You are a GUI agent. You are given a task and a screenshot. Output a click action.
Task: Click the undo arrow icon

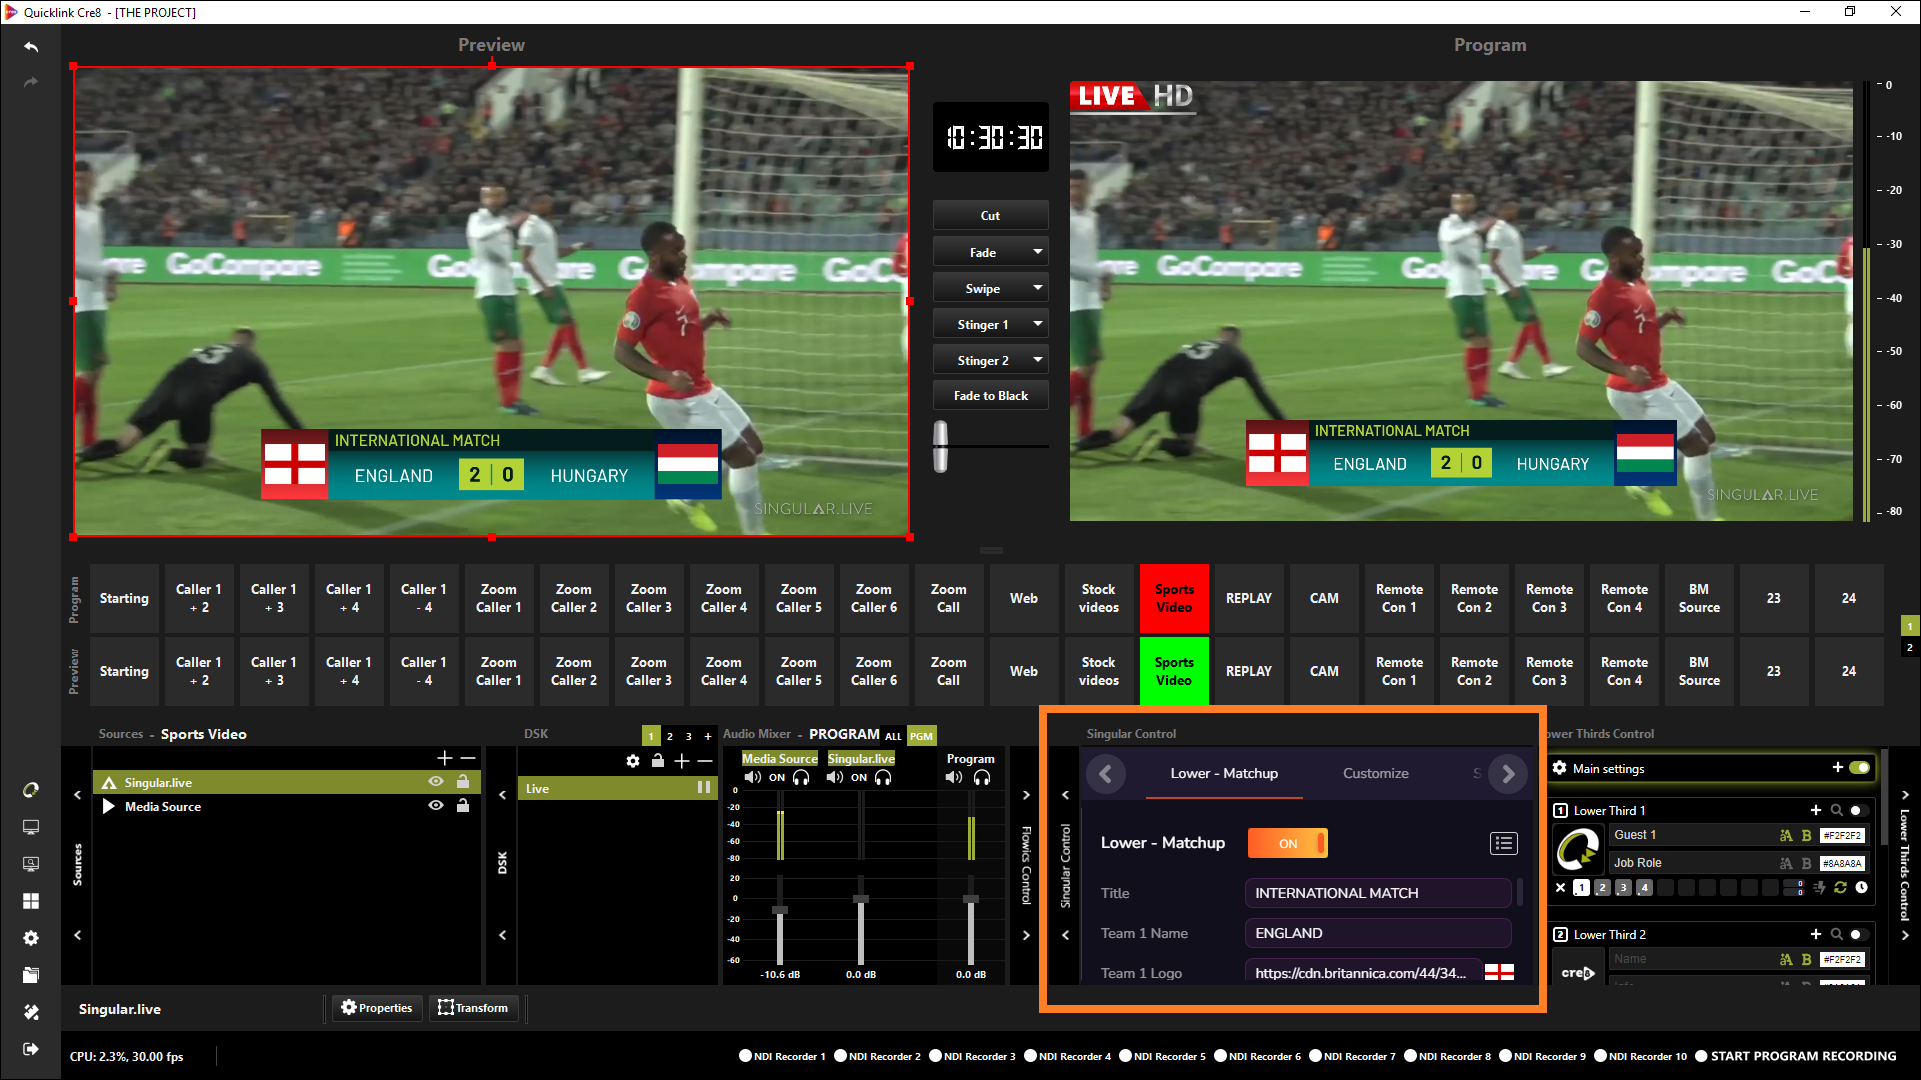click(x=31, y=47)
